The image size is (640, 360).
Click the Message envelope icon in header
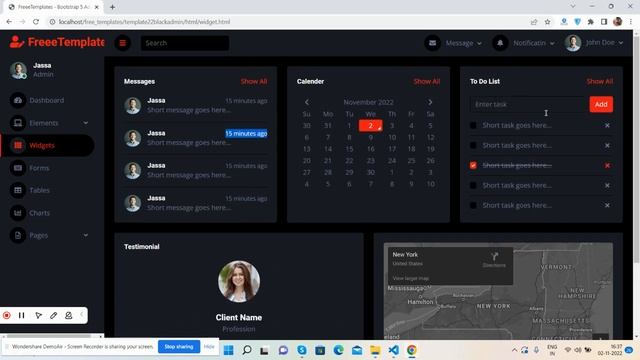point(432,43)
